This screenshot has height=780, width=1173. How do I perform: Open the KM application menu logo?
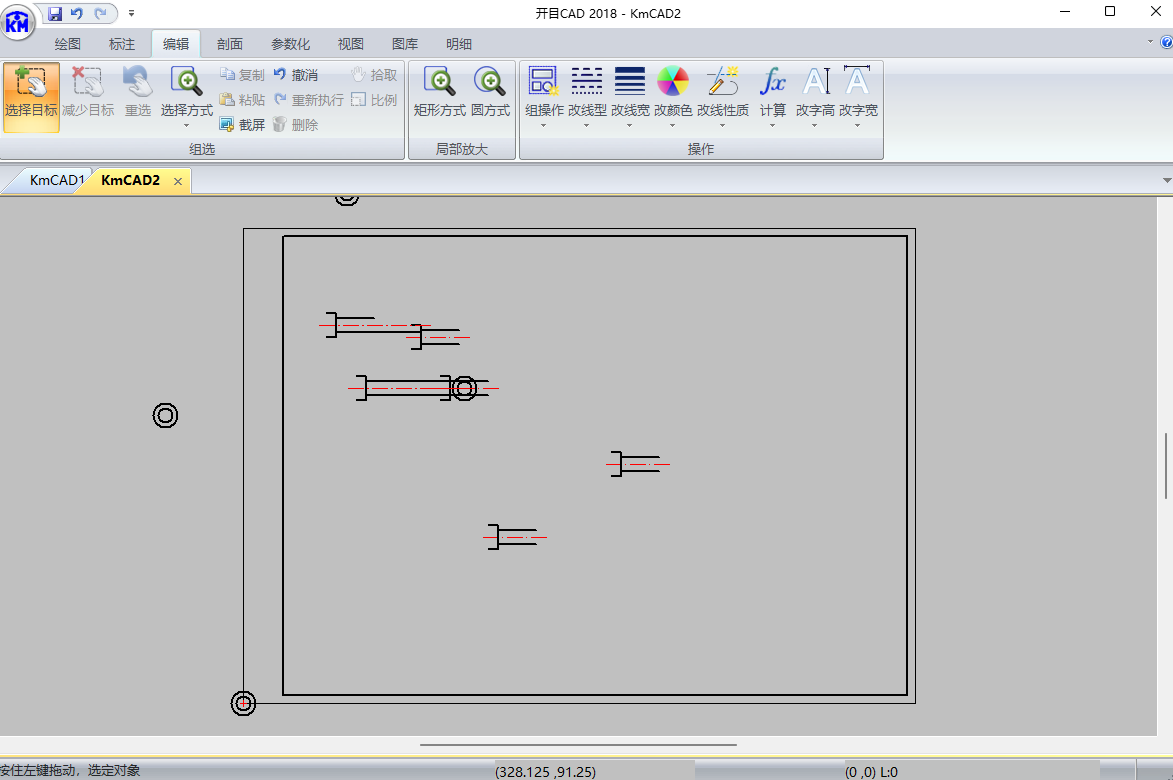coord(17,22)
